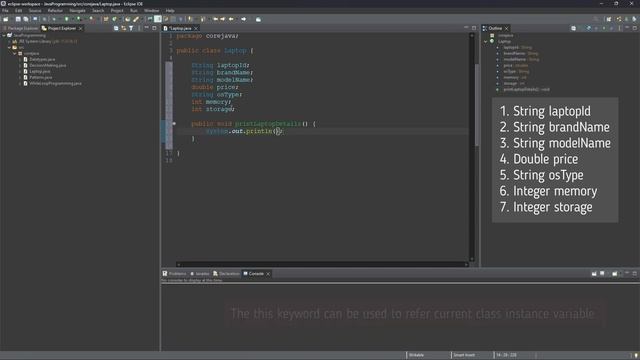This screenshot has height=360, width=640.
Task: Open Laptop.java in Project Explorer
Action: (x=39, y=71)
